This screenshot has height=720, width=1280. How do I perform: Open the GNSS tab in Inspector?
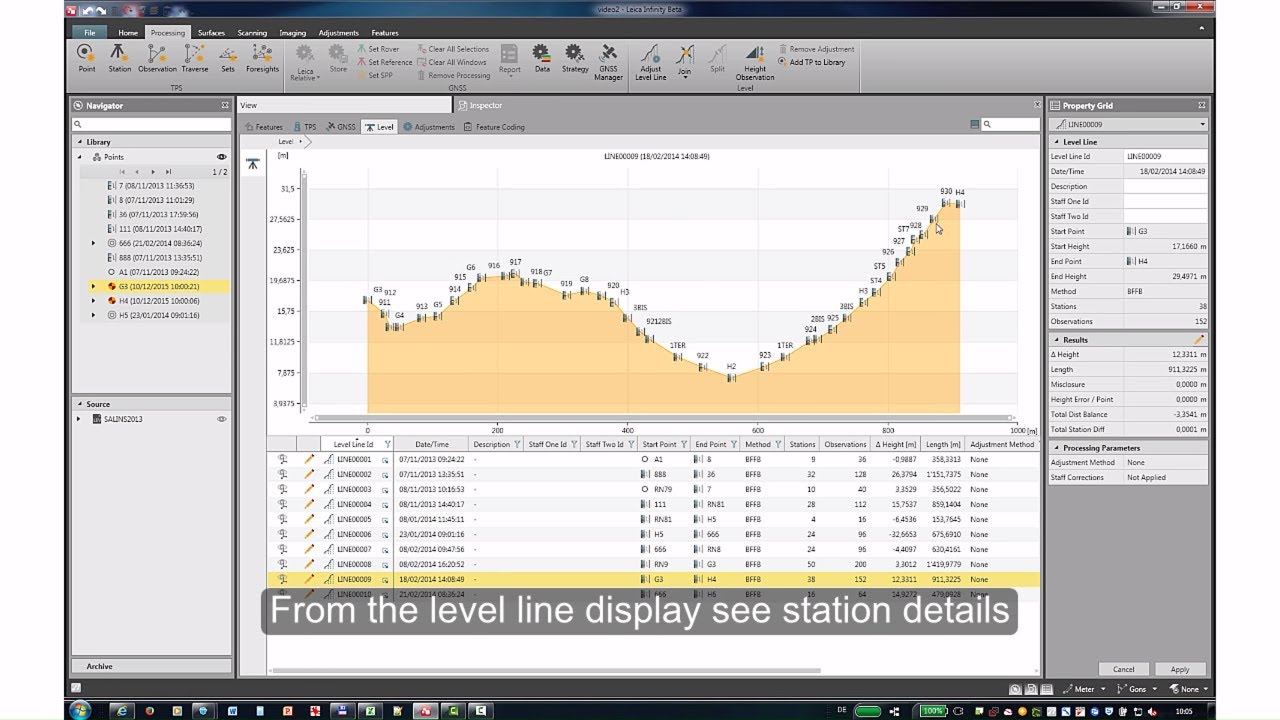(x=341, y=127)
